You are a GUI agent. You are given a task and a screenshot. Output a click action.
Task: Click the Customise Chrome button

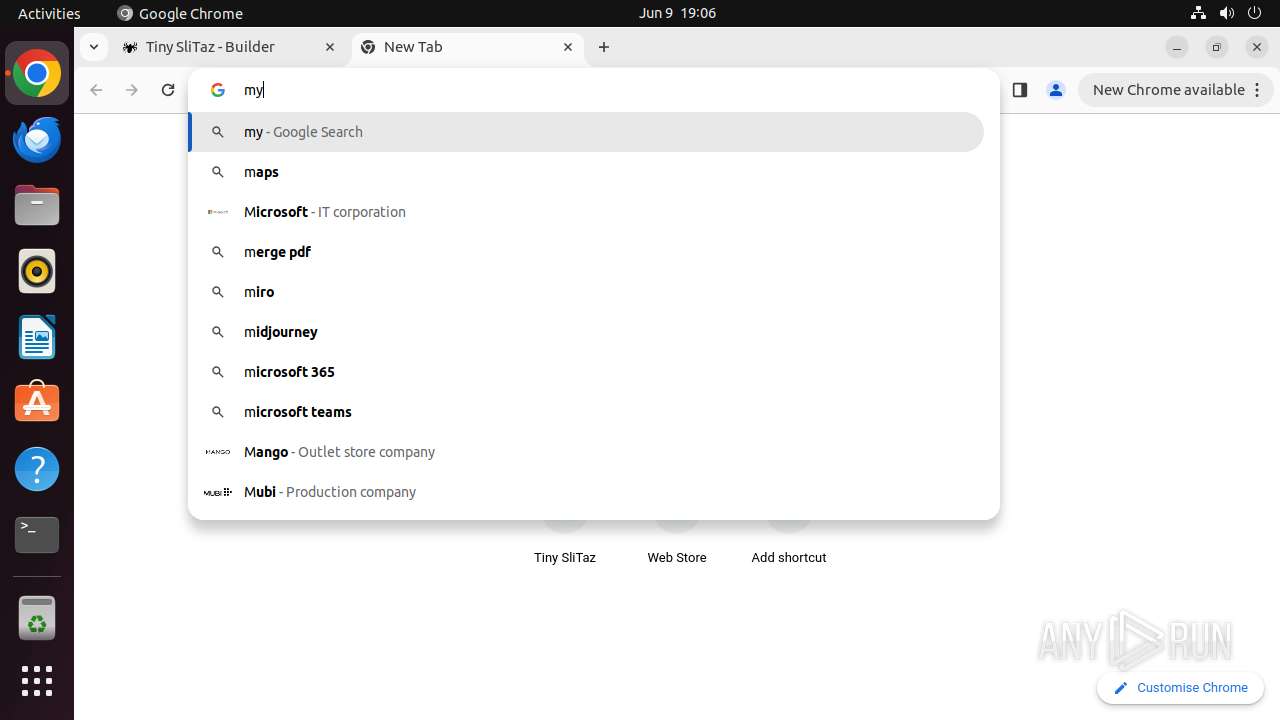coord(1180,688)
